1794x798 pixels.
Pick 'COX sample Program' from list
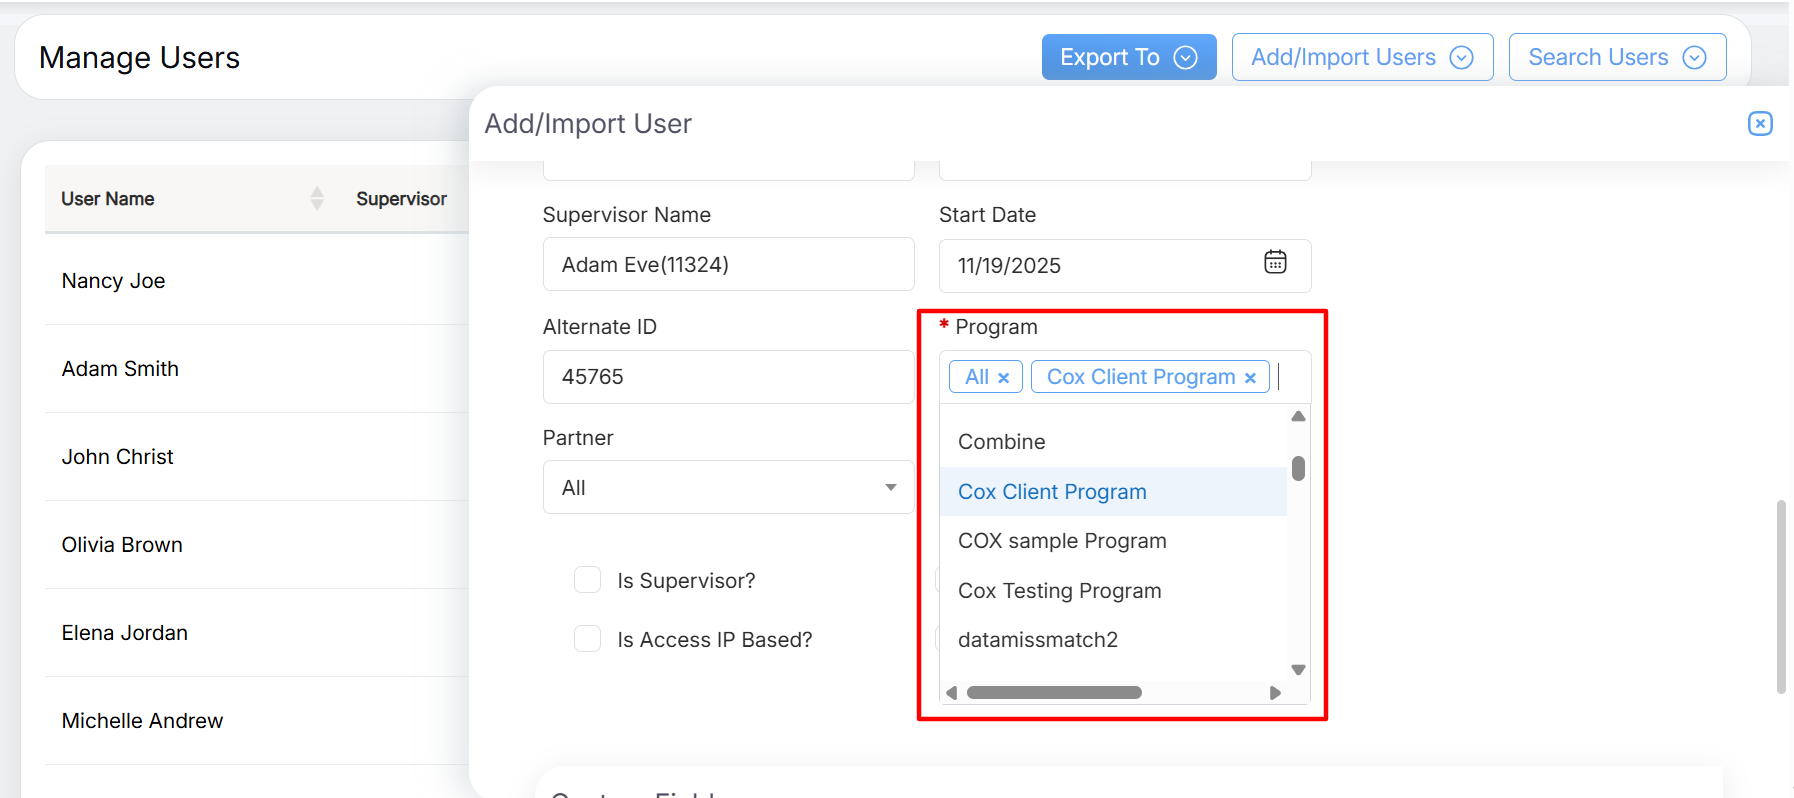coord(1061,541)
